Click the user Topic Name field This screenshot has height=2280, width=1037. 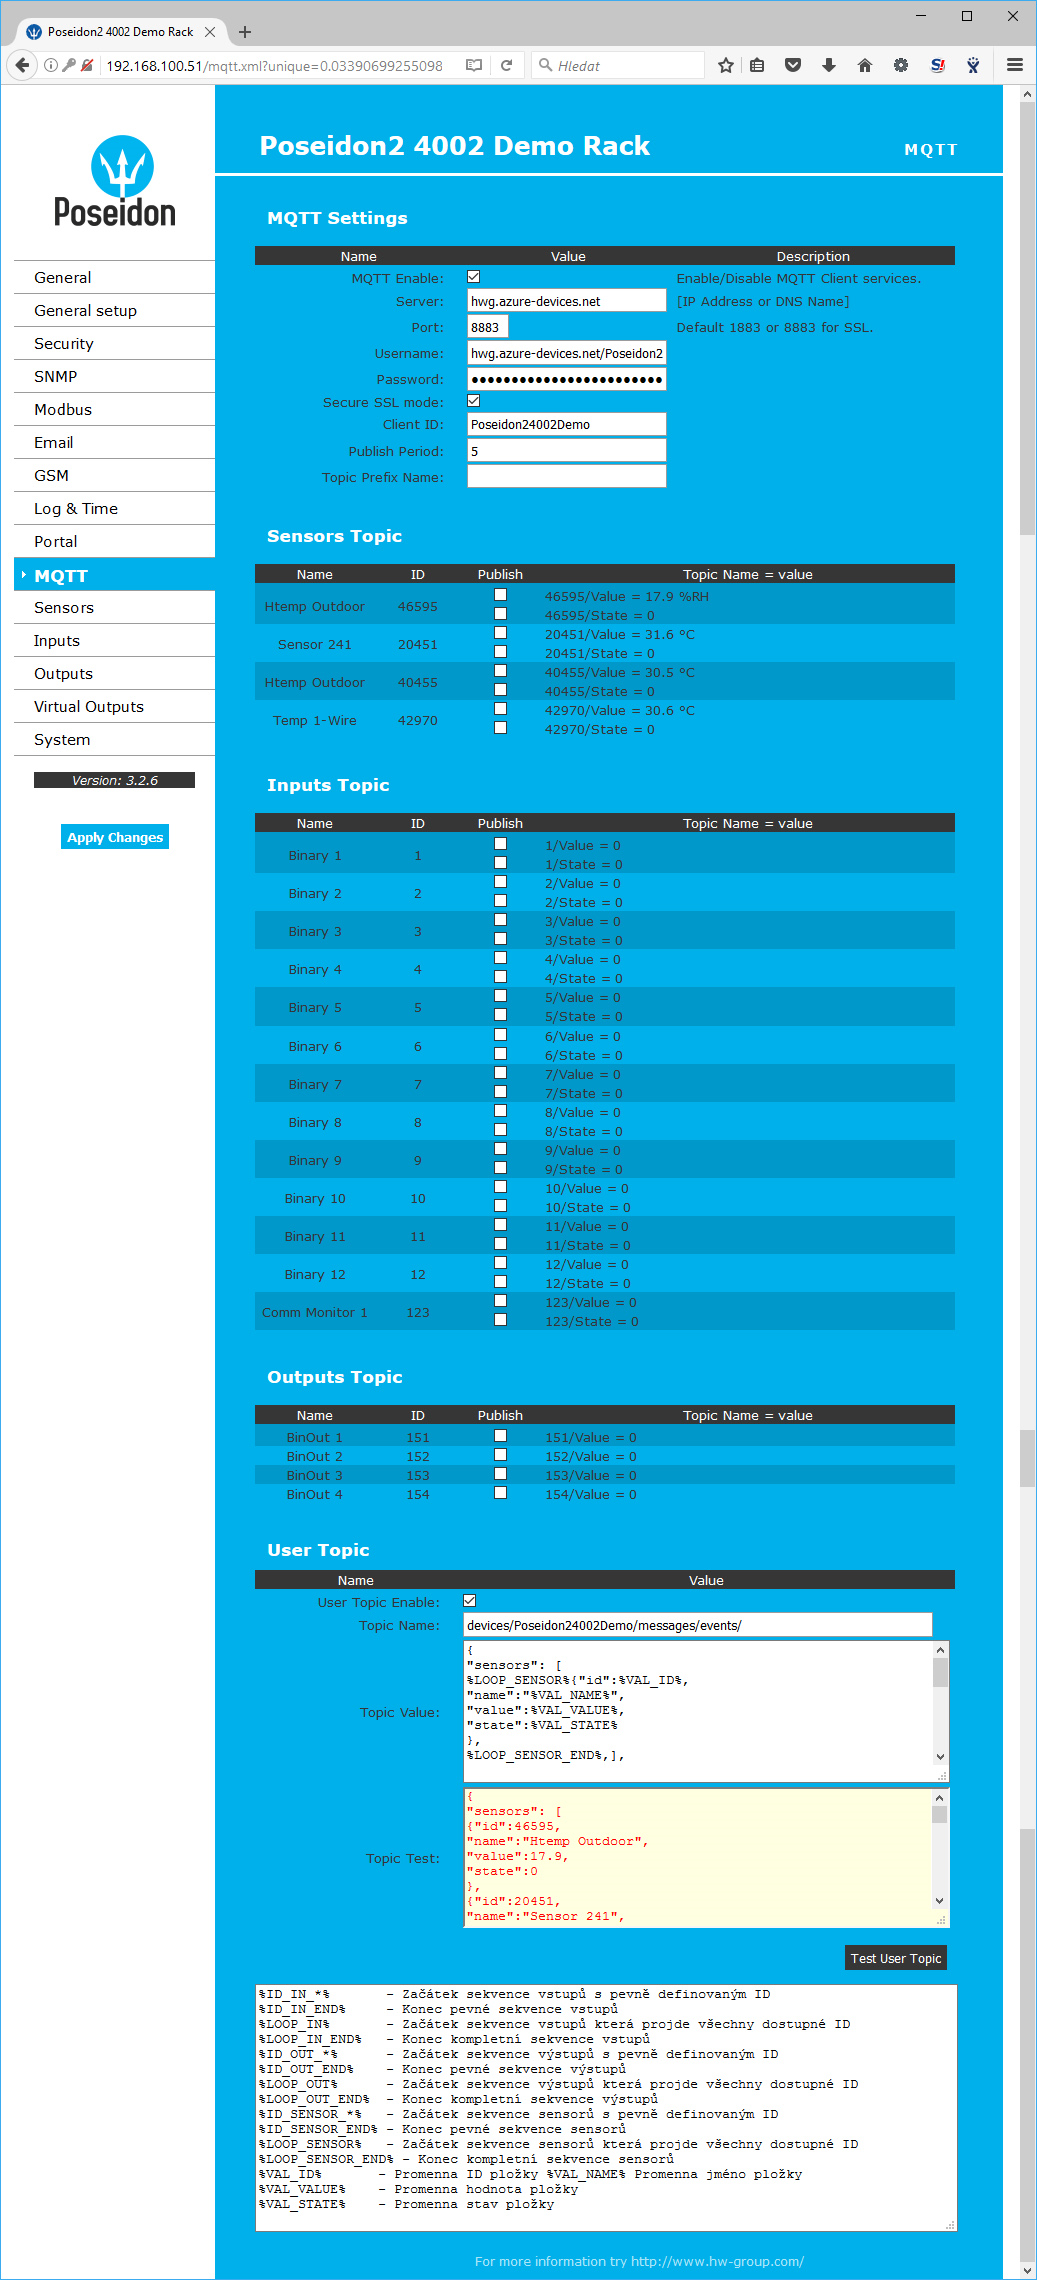[698, 1625]
